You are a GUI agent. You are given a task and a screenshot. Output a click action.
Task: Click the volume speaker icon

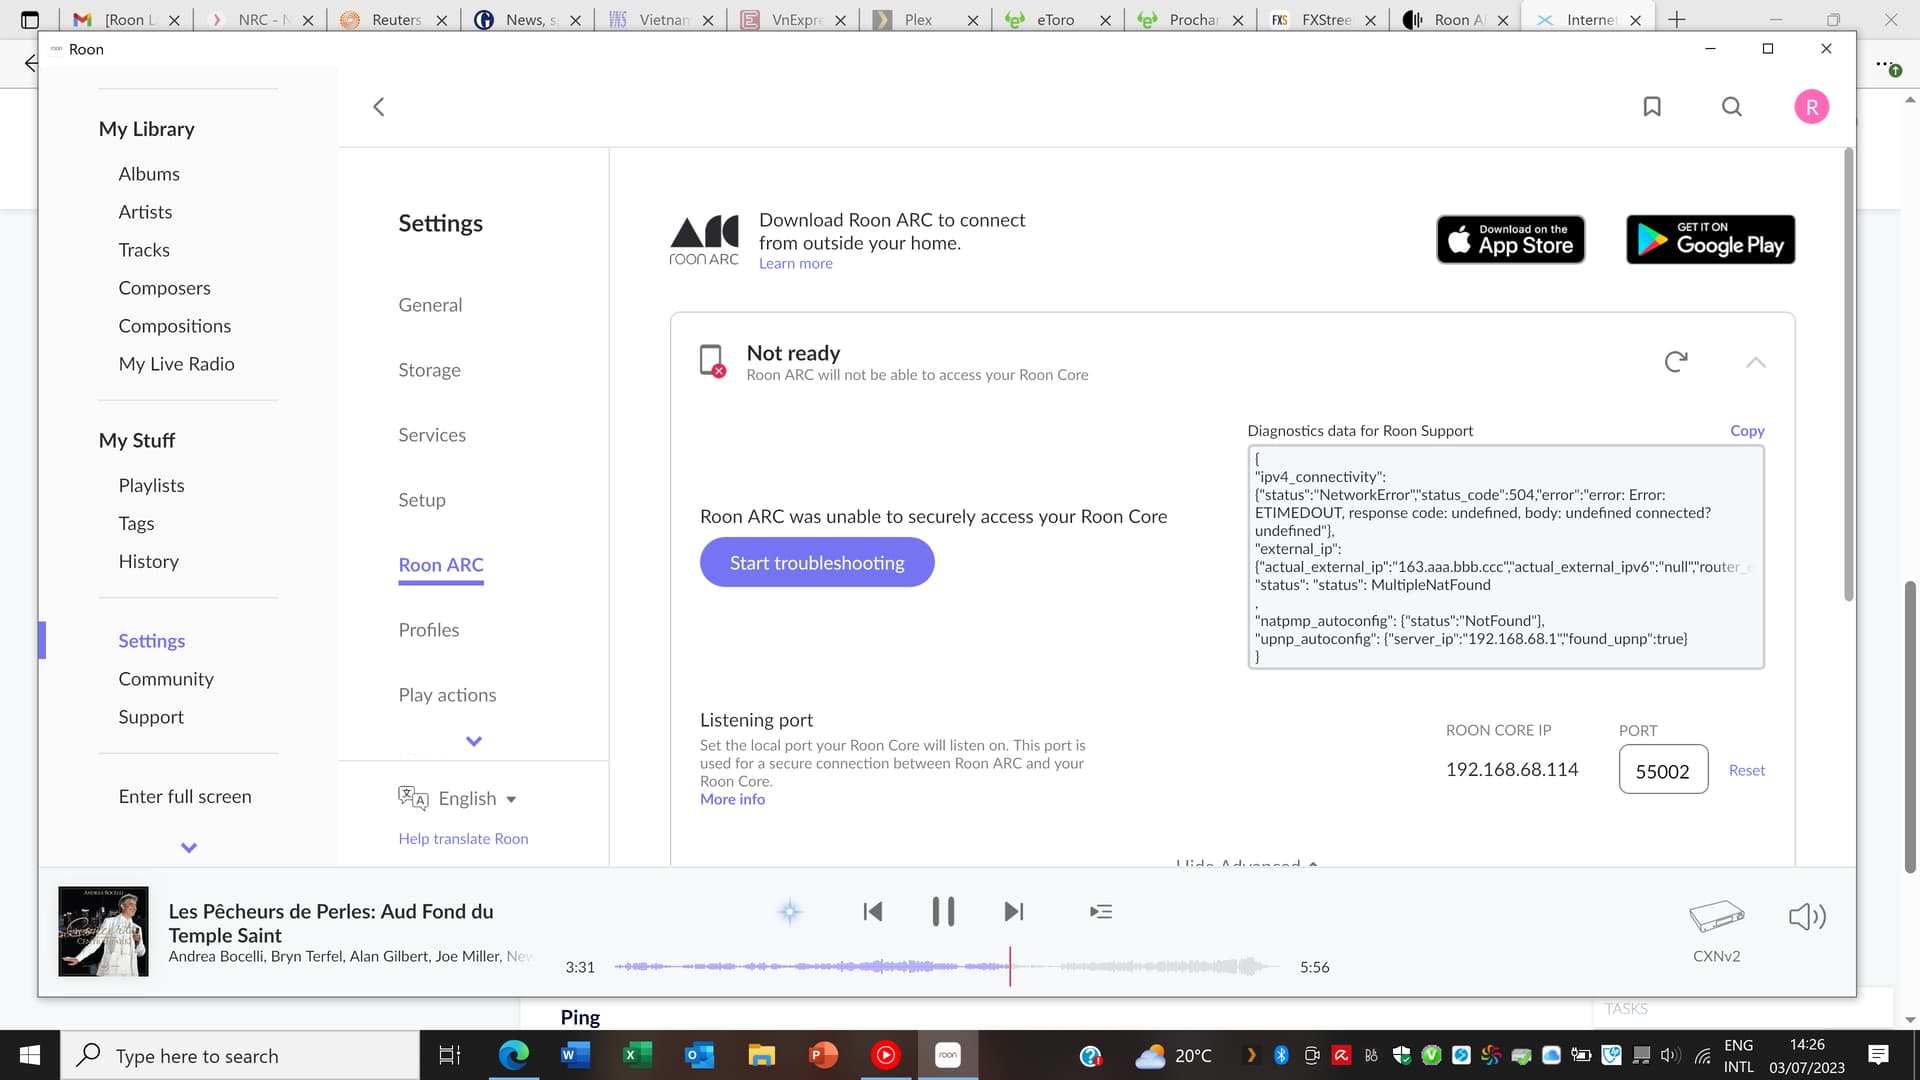click(x=1806, y=916)
